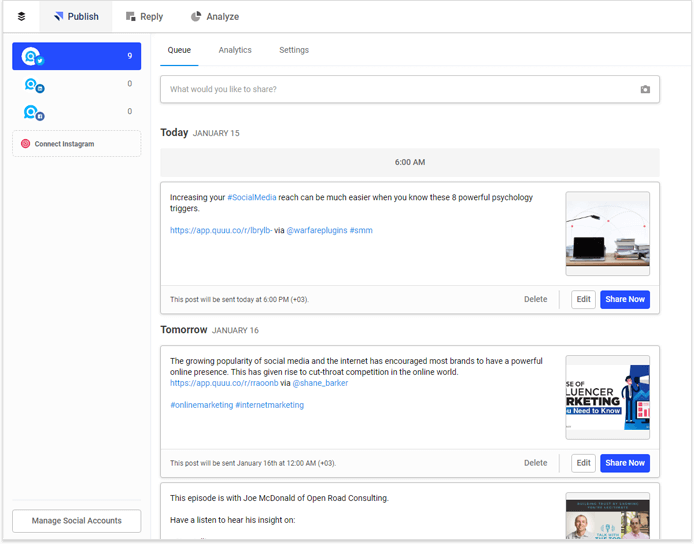The height and width of the screenshot is (544, 694).
Task: Switch to the Reply section
Action: pos(144,16)
